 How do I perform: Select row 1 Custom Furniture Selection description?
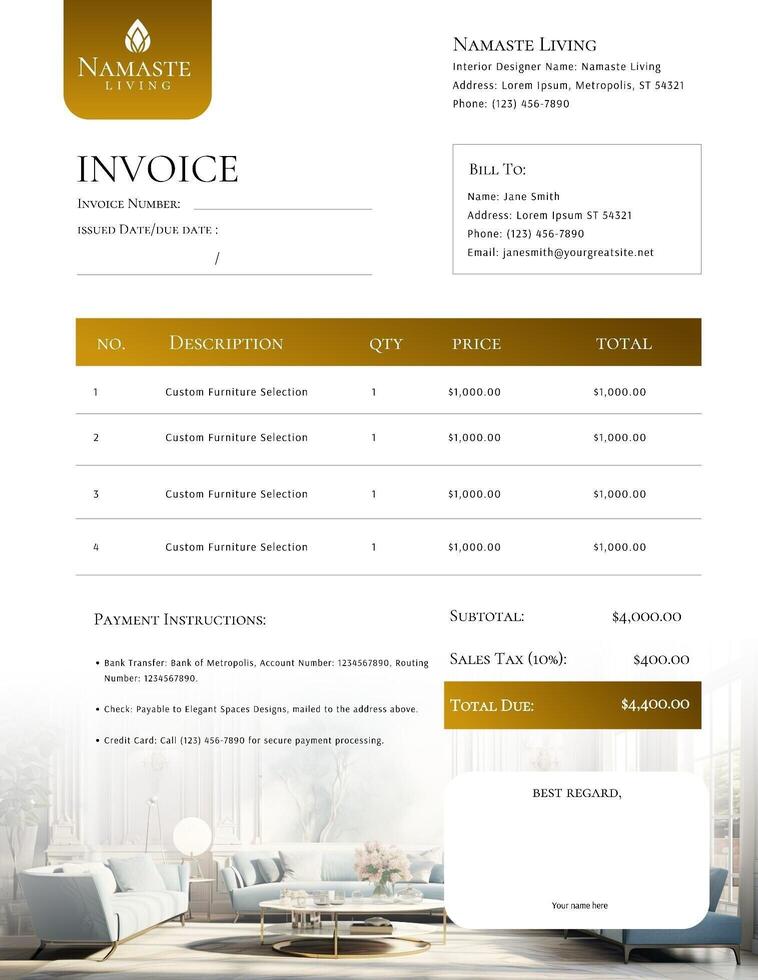point(236,392)
